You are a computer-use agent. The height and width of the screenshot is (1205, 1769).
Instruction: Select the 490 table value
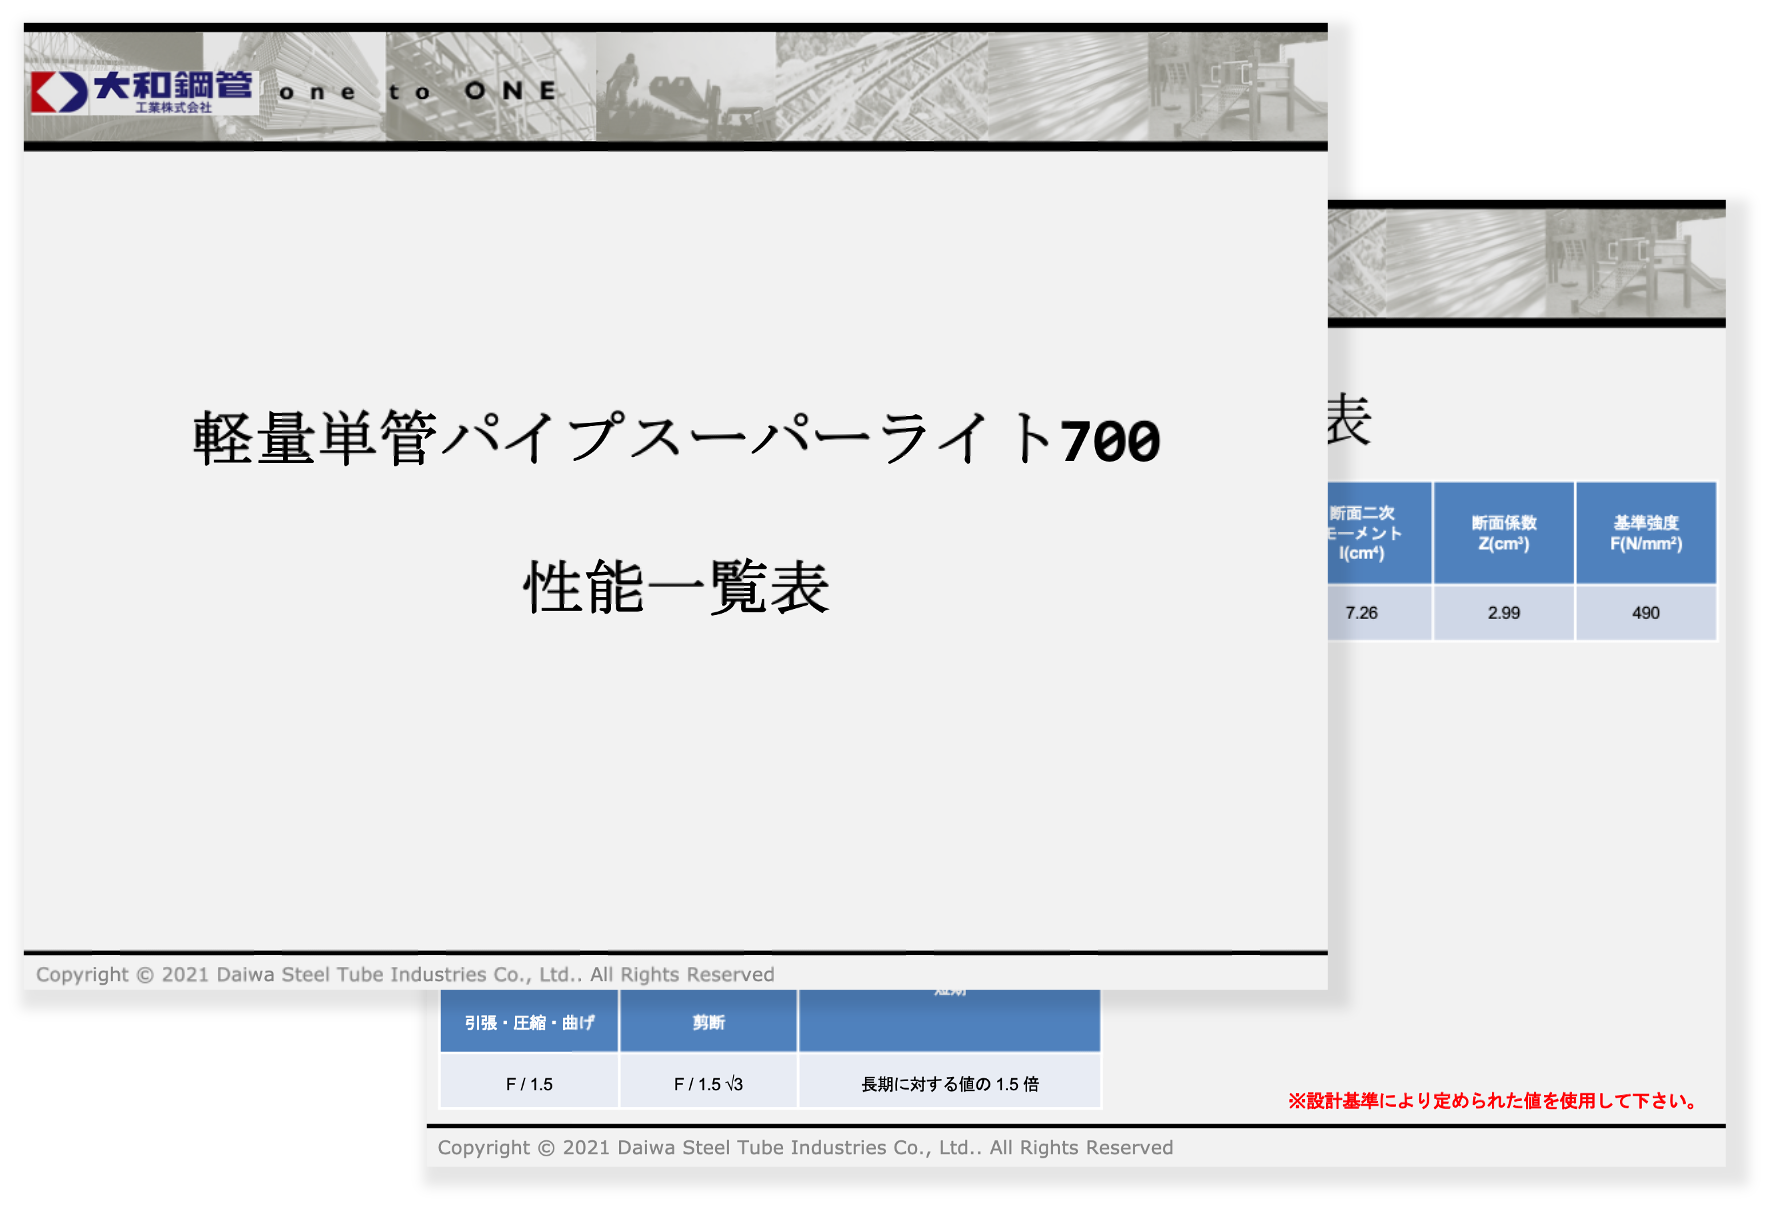coord(1646,613)
